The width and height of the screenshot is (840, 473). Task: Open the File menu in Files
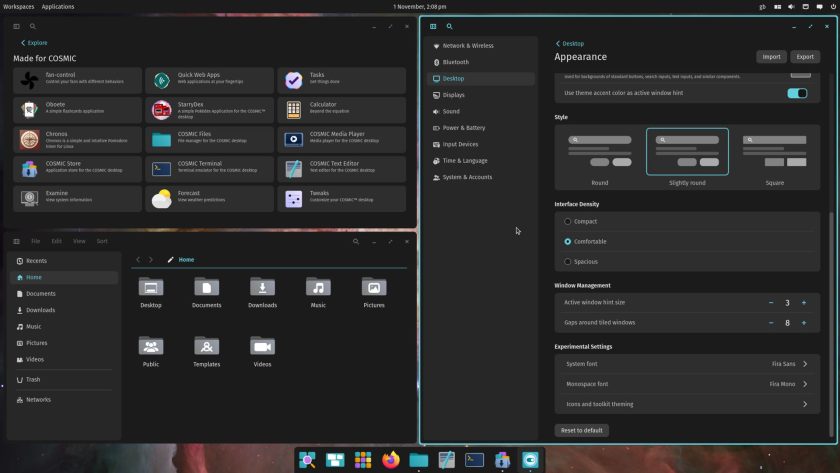(x=35, y=242)
